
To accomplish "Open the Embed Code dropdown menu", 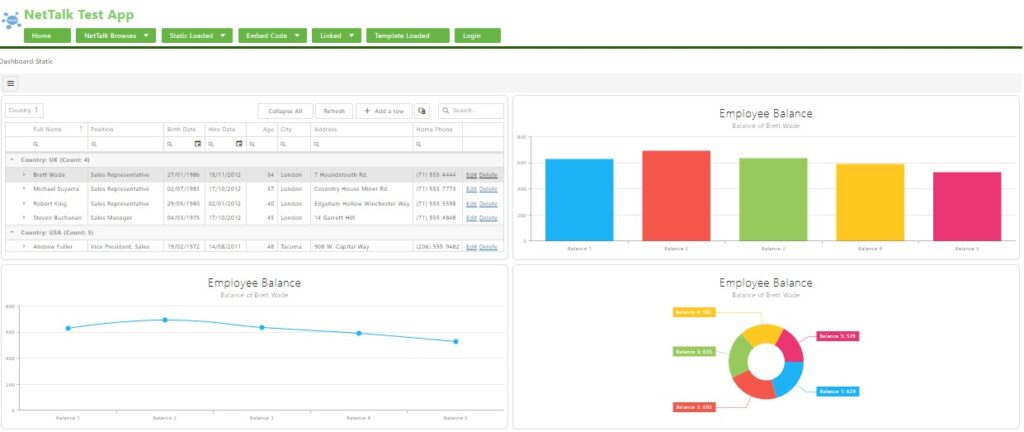I will click(x=271, y=36).
